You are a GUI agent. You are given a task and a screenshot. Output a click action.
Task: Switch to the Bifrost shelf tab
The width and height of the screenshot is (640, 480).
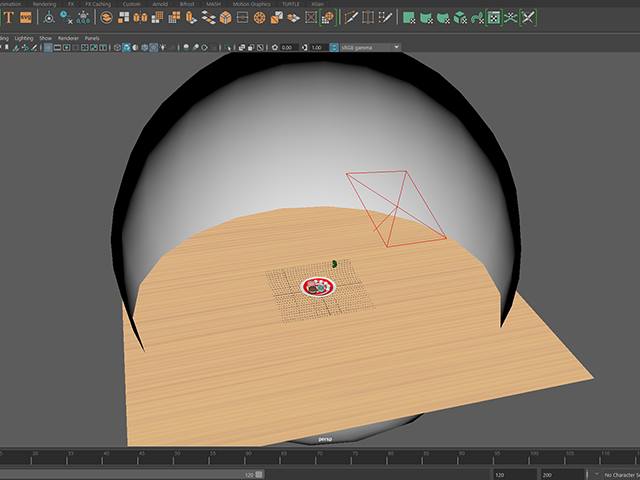(187, 4)
